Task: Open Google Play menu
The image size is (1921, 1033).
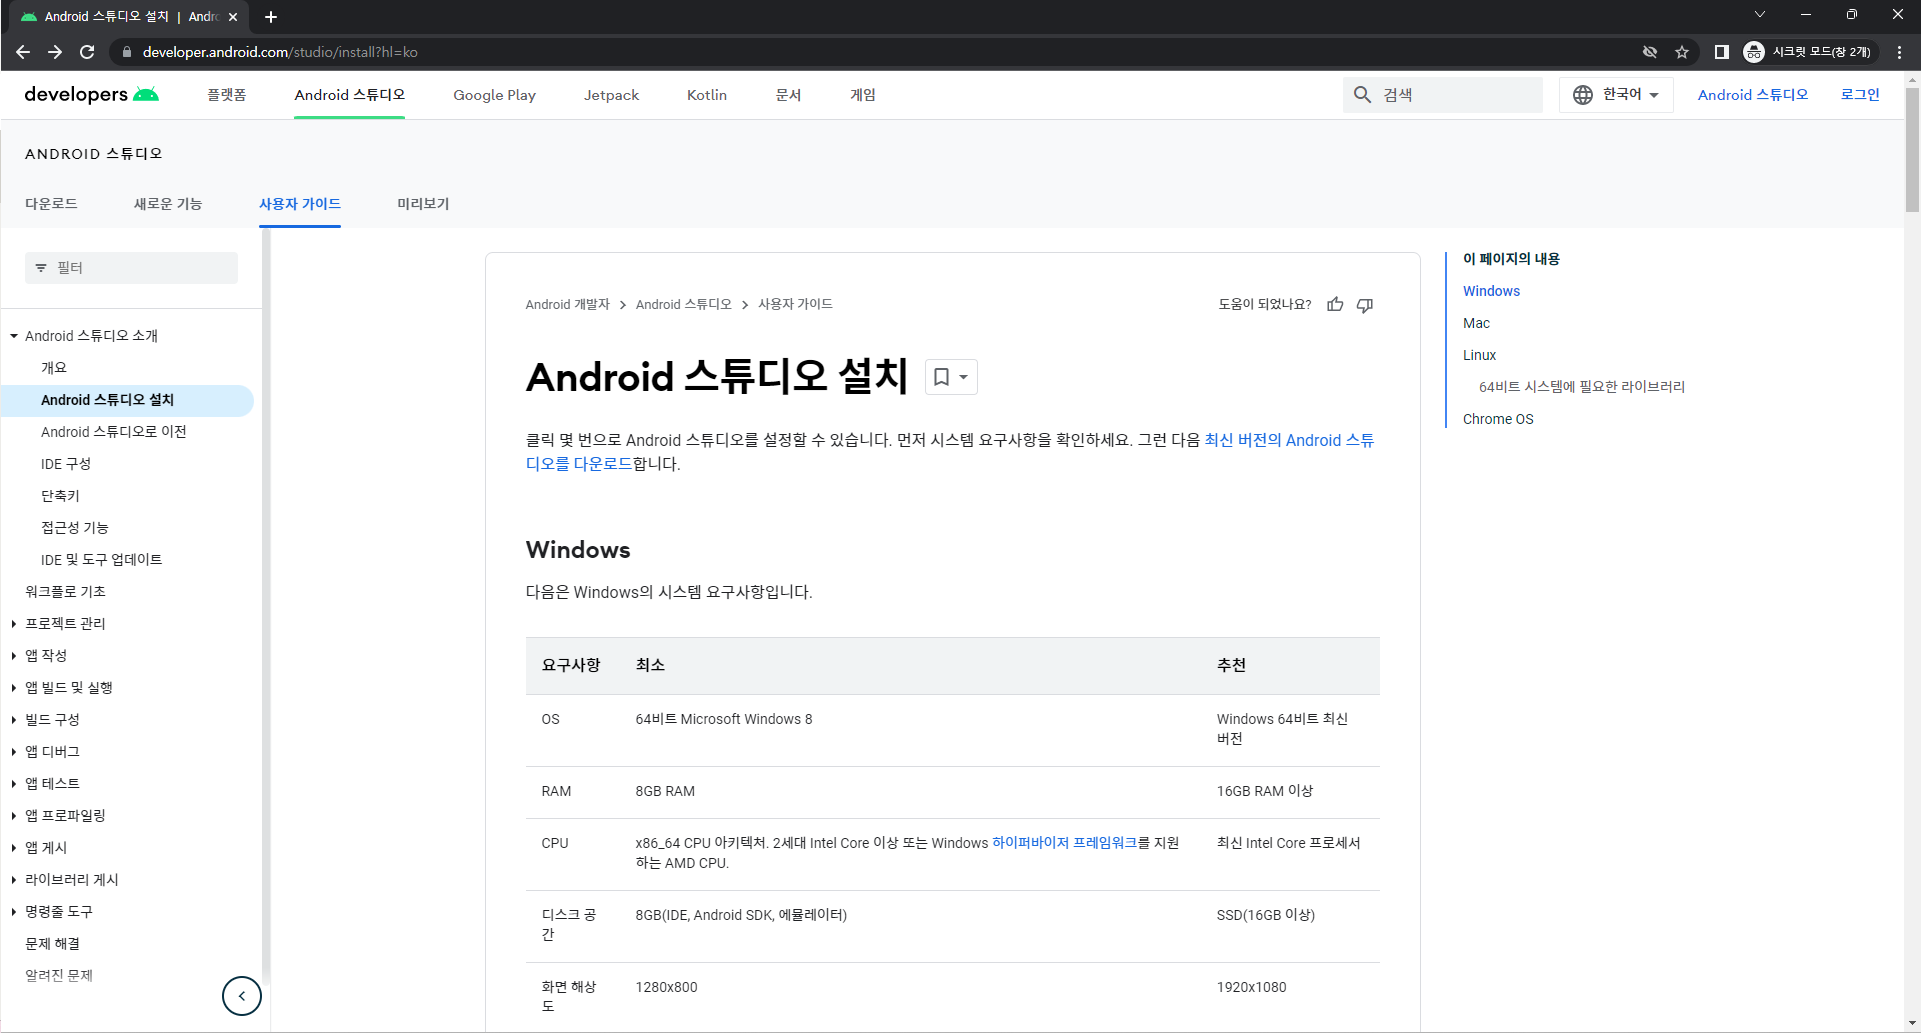Action: 494,95
